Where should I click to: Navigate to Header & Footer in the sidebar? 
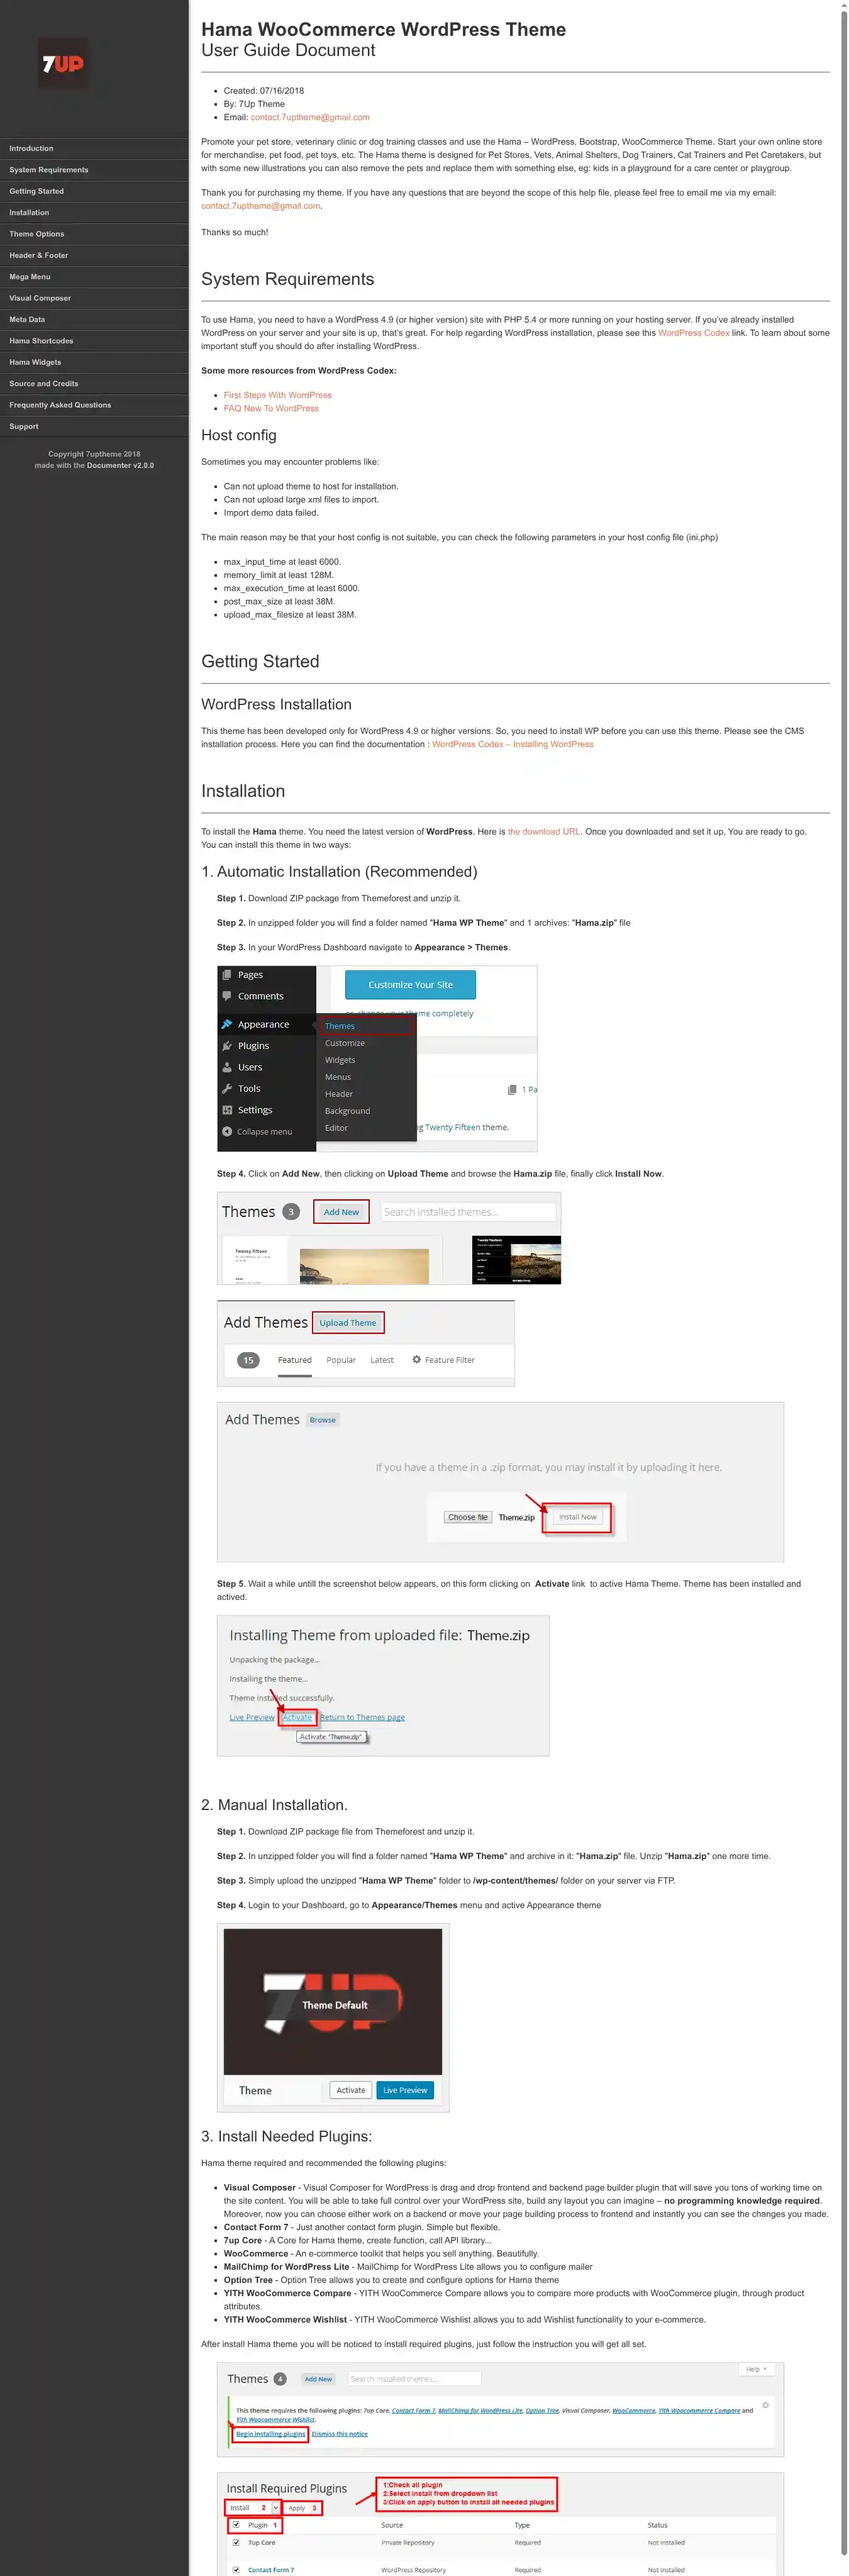[94, 255]
